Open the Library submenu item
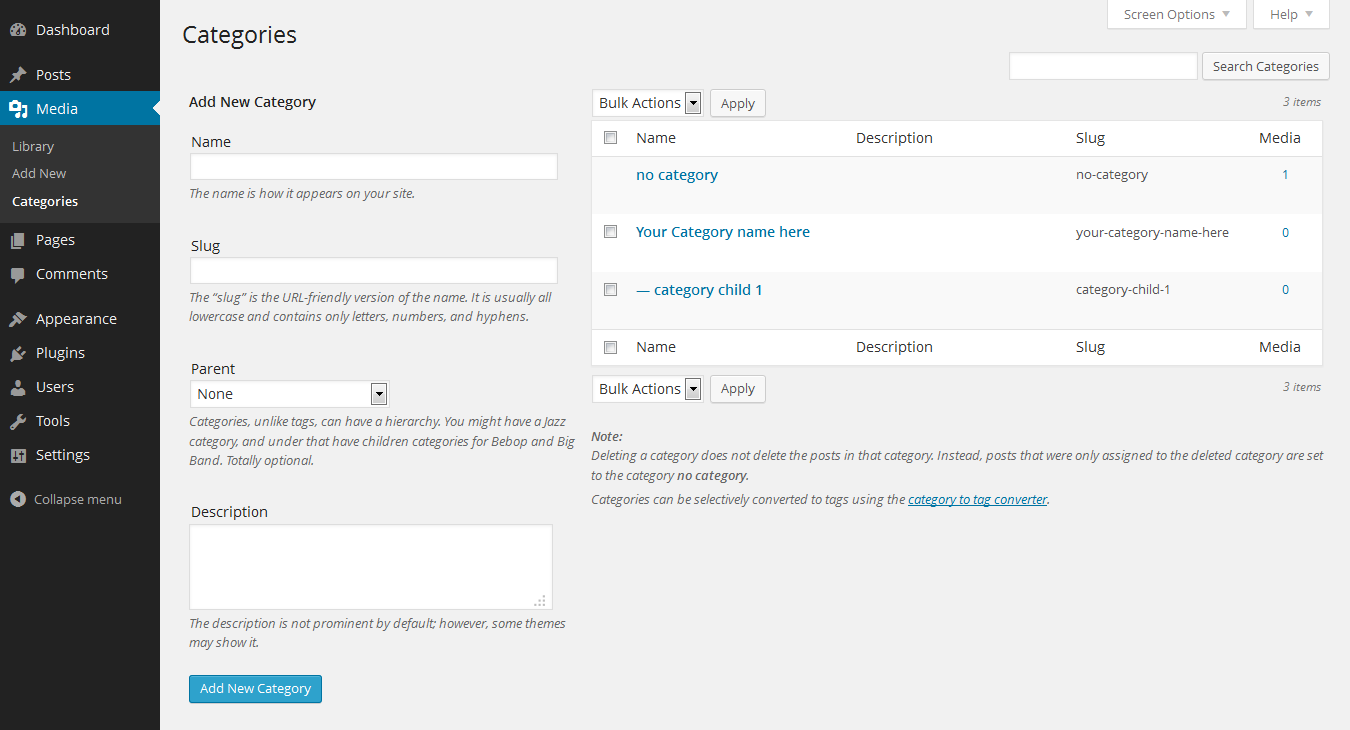This screenshot has width=1350, height=730. pos(33,146)
